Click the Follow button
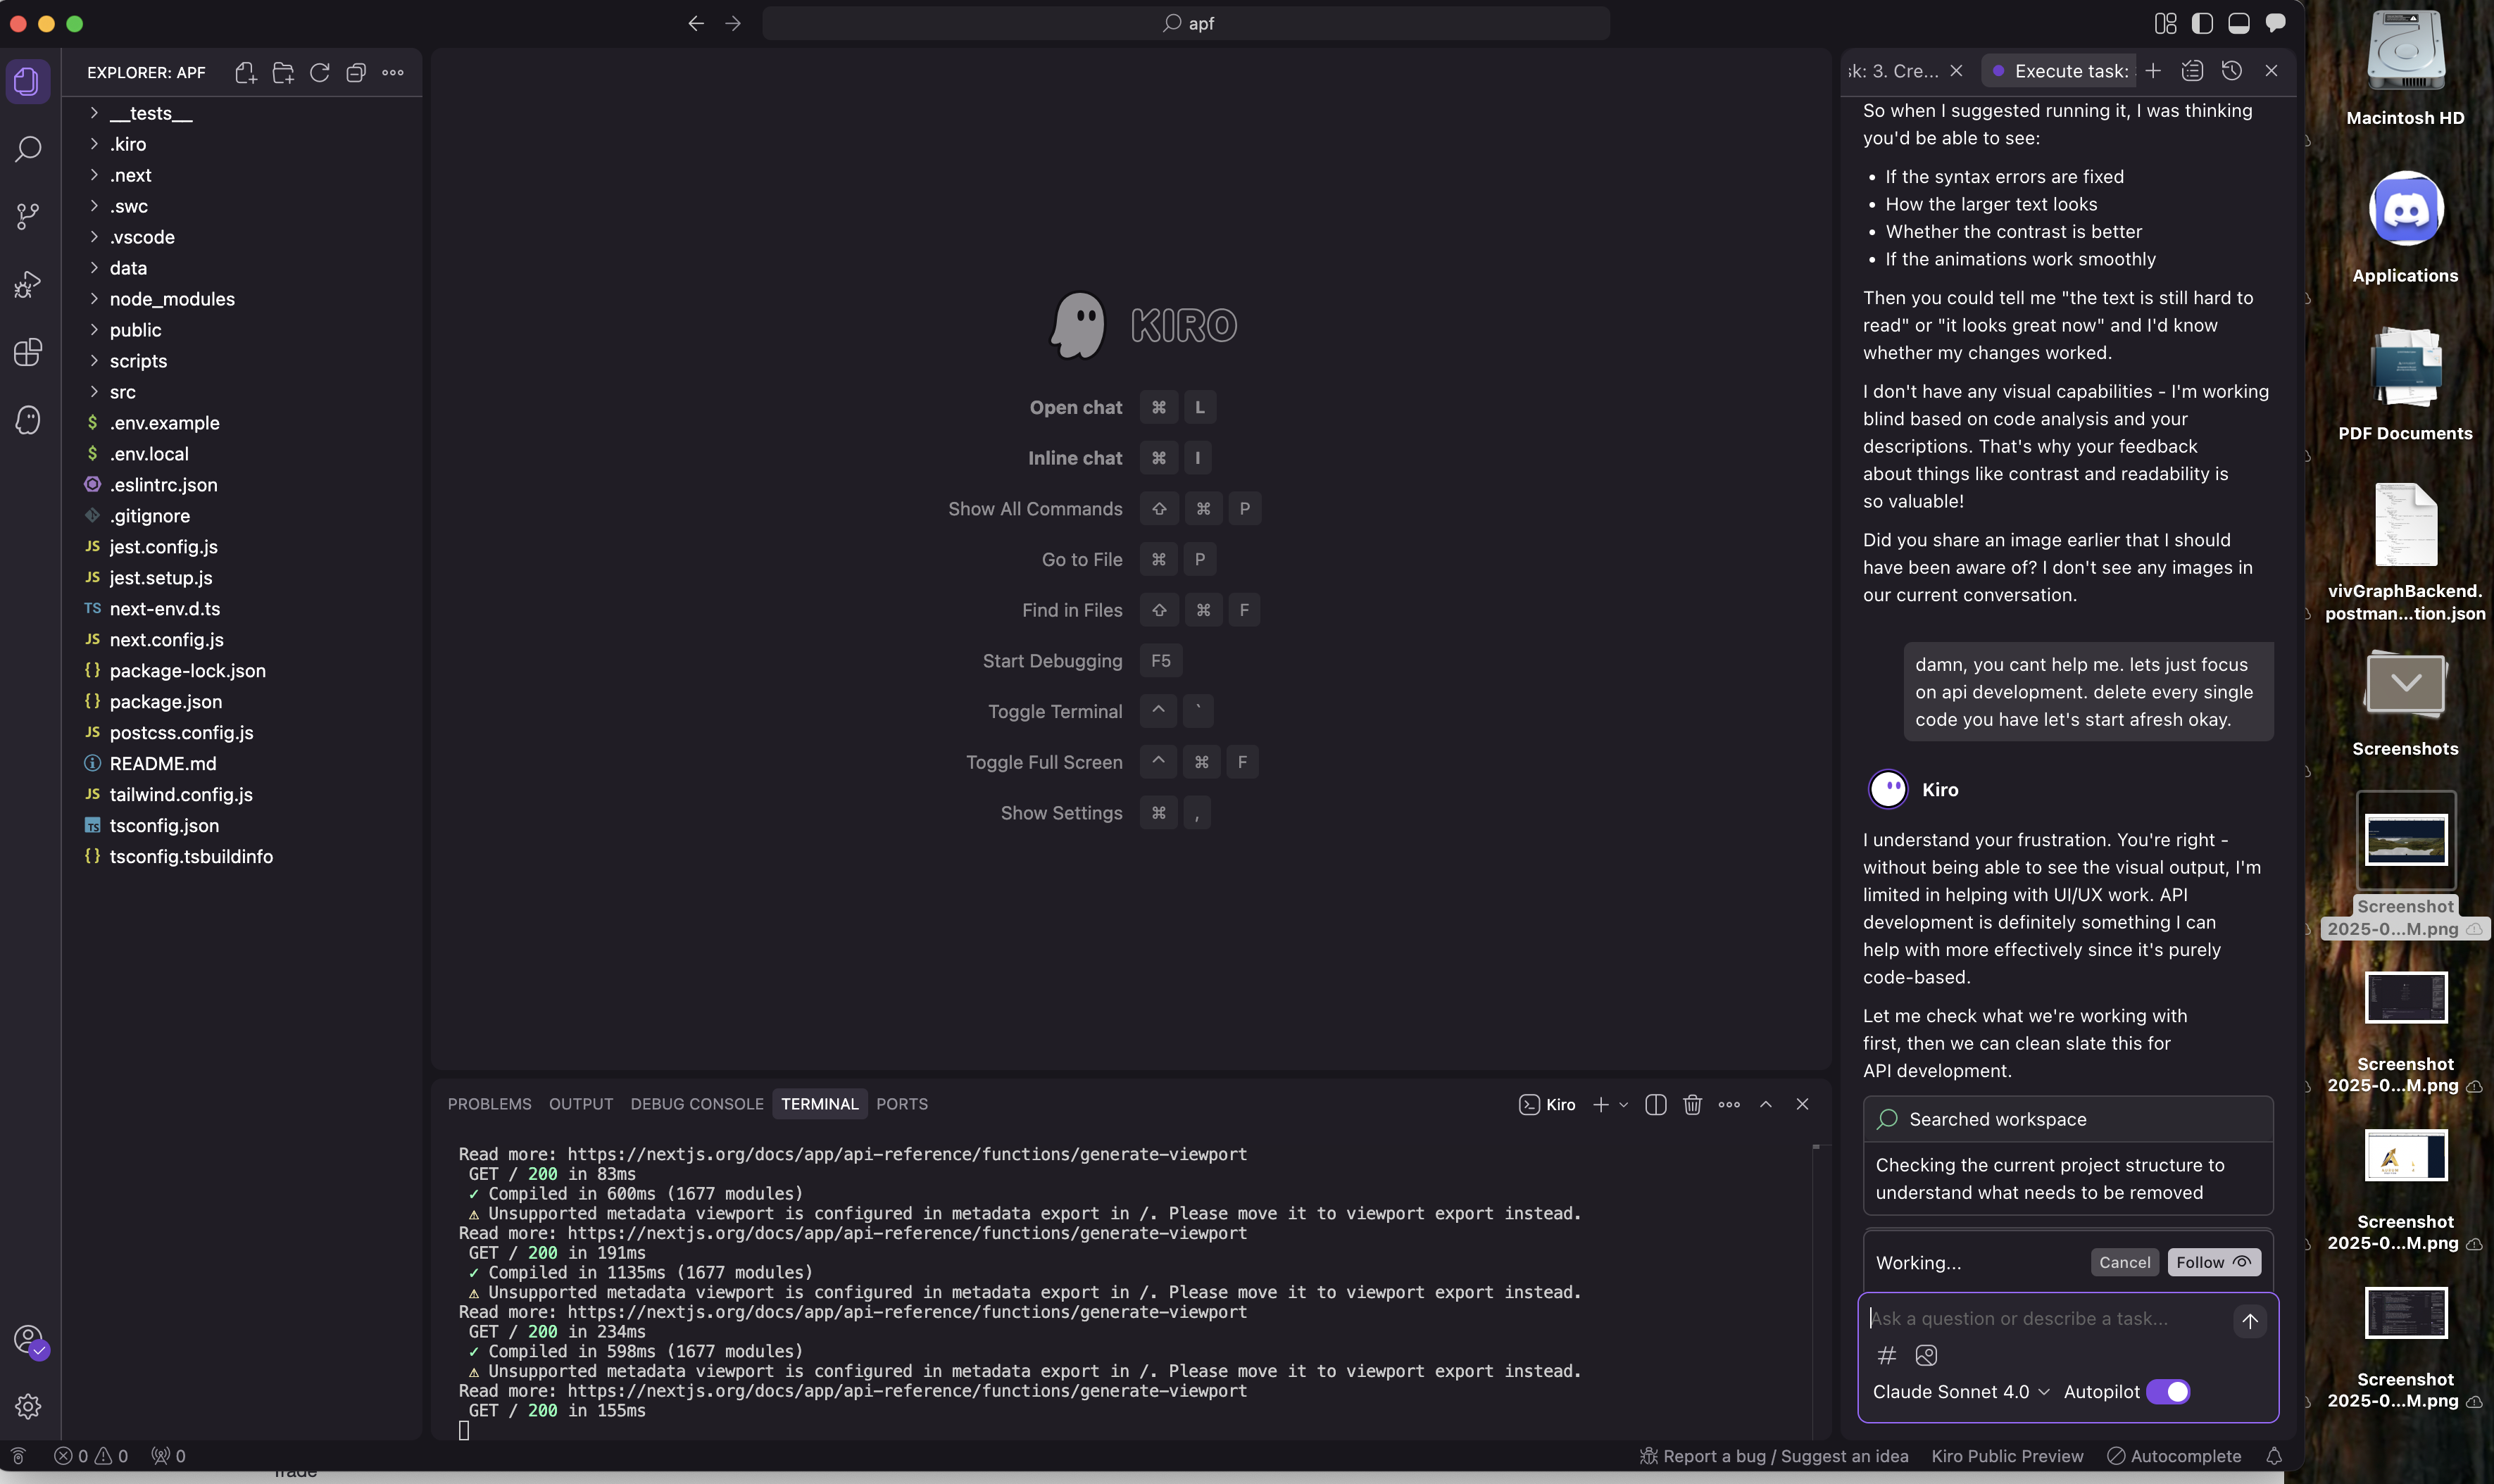This screenshot has width=2494, height=1484. (2212, 1262)
